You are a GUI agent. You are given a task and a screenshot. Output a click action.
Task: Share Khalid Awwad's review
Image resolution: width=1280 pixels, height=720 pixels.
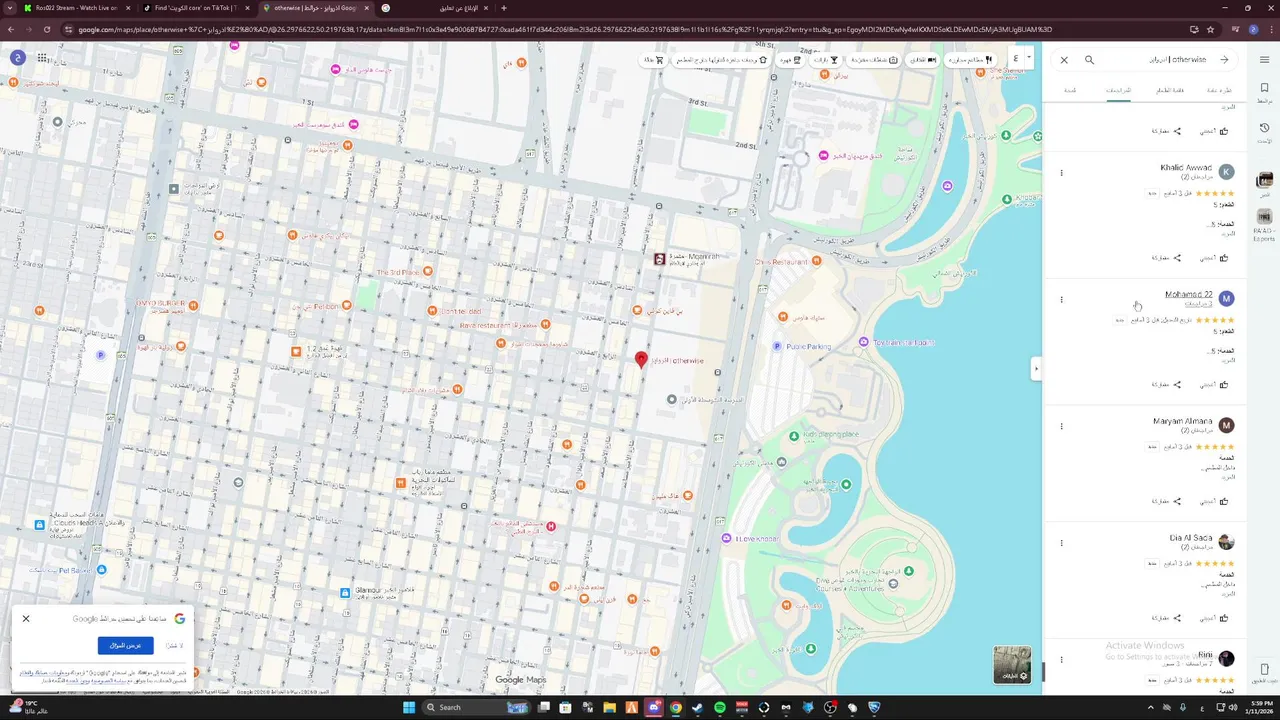[1166, 258]
